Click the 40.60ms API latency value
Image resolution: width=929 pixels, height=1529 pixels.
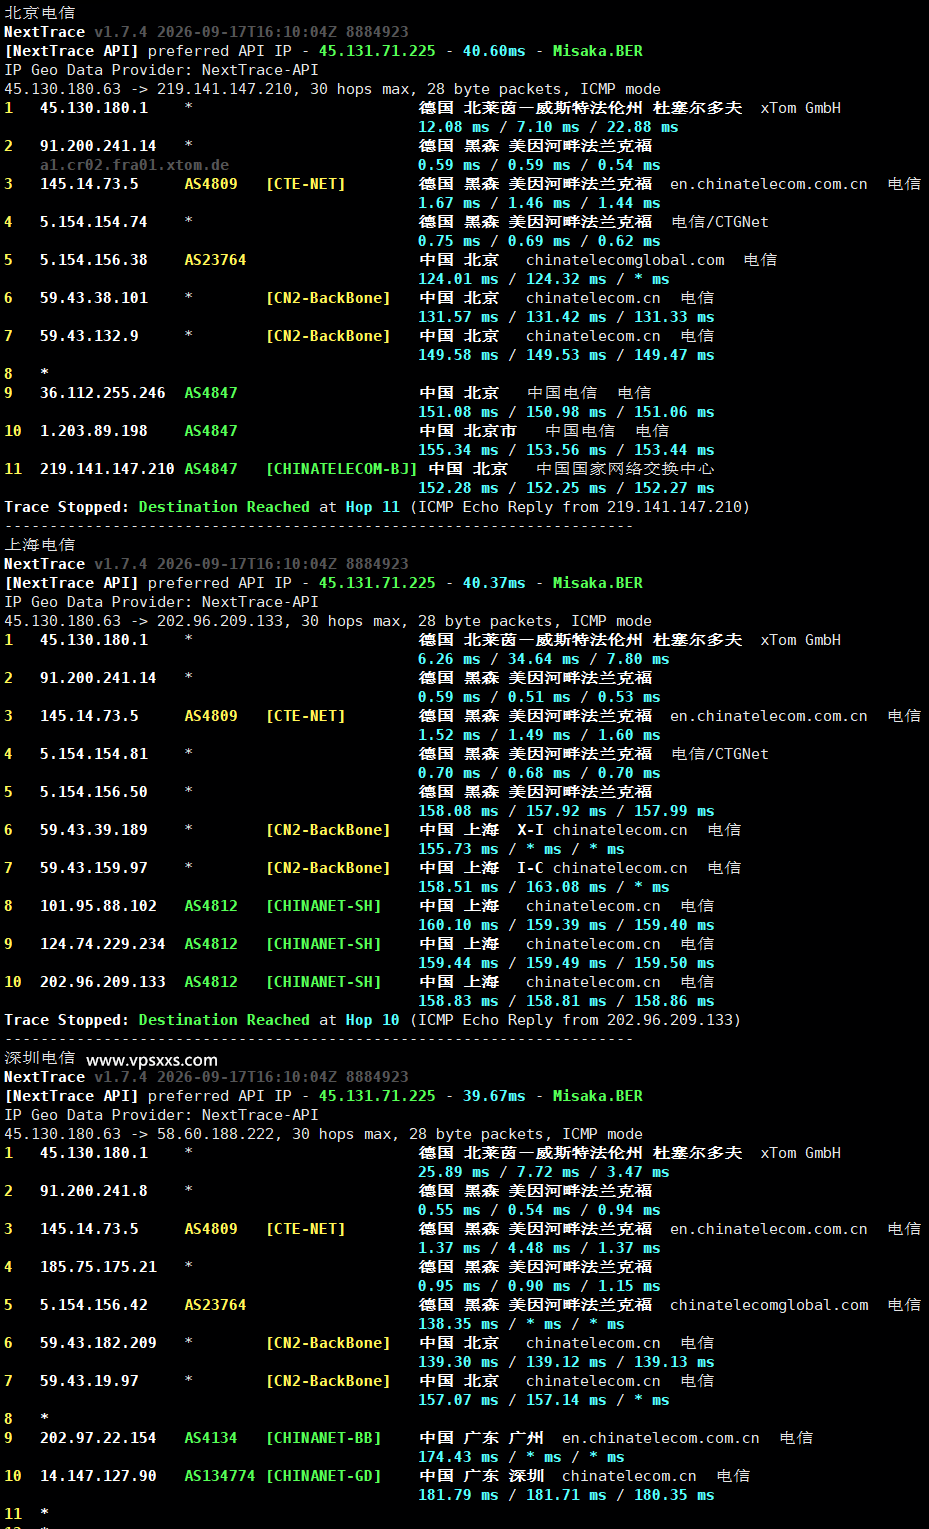[494, 51]
